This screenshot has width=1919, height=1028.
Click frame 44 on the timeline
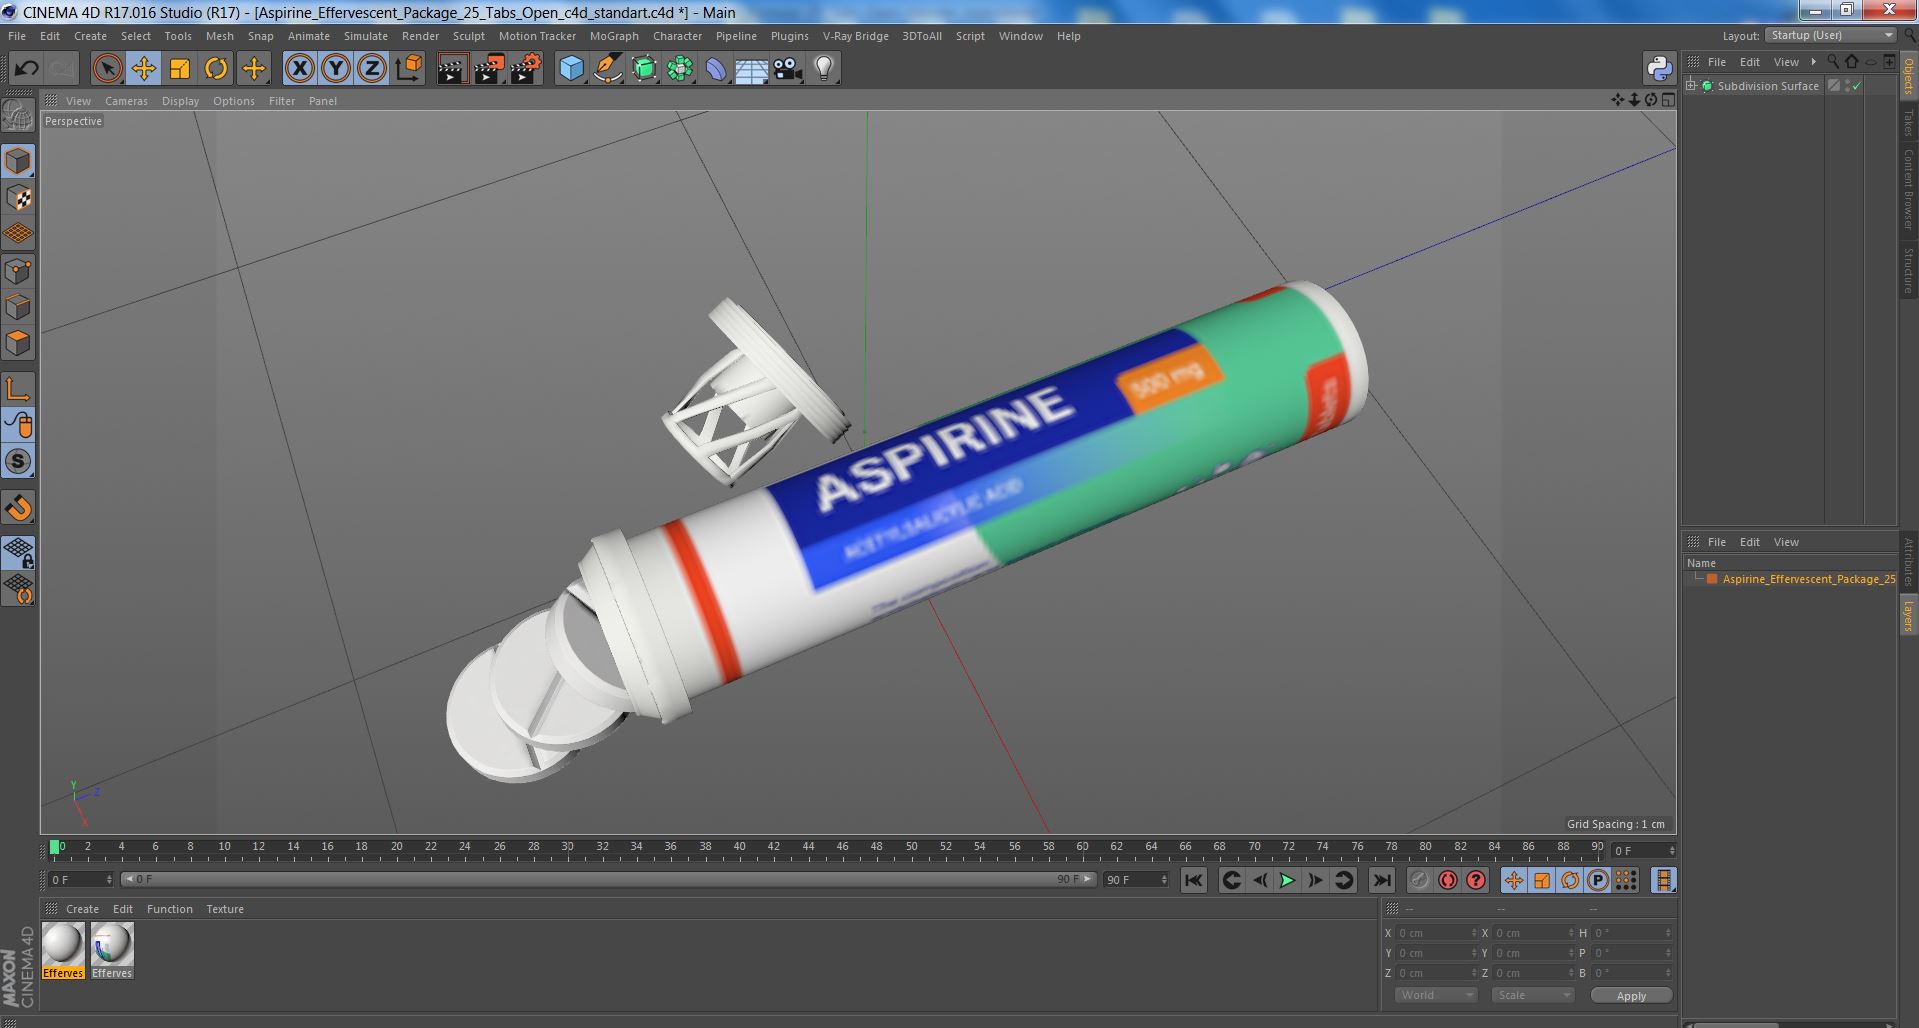point(808,847)
